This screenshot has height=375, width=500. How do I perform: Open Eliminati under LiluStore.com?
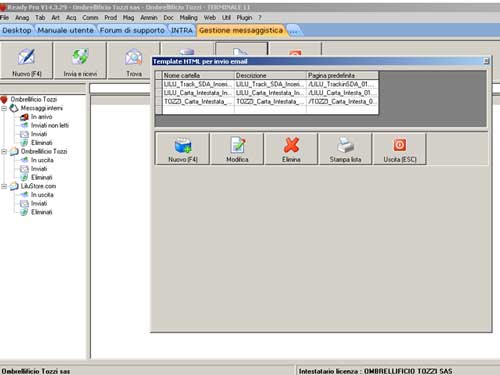pos(42,212)
